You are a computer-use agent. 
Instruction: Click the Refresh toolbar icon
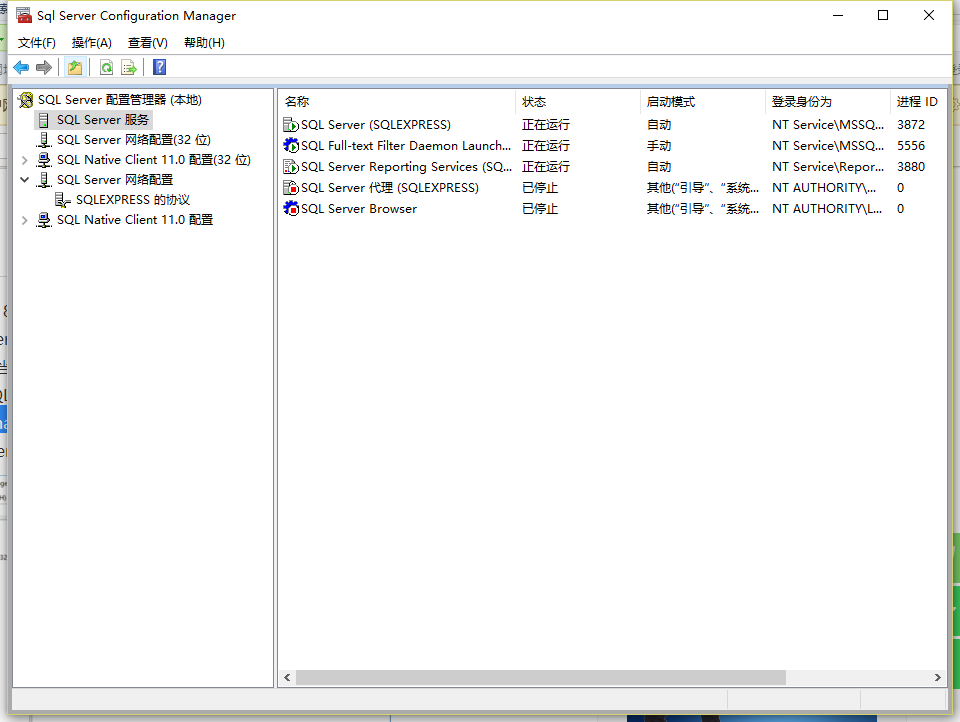tap(107, 67)
